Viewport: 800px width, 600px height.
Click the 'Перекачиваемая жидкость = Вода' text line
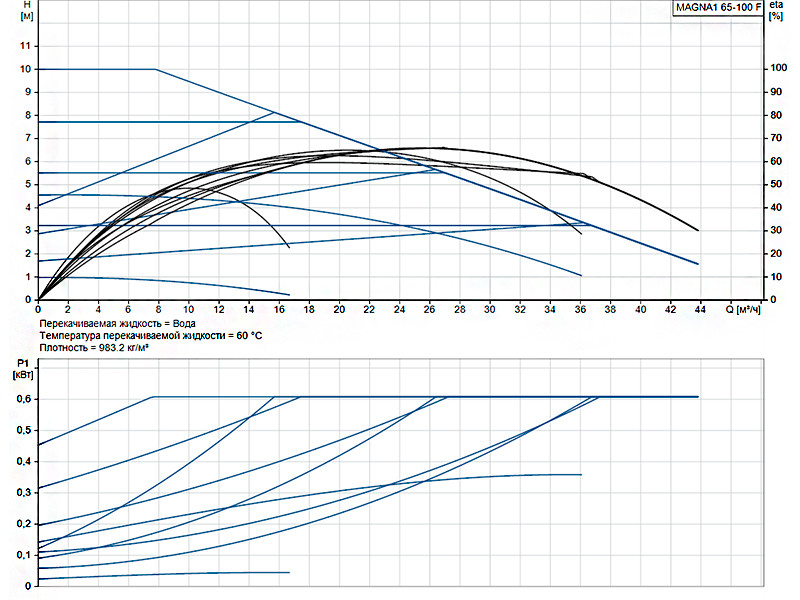(117, 323)
